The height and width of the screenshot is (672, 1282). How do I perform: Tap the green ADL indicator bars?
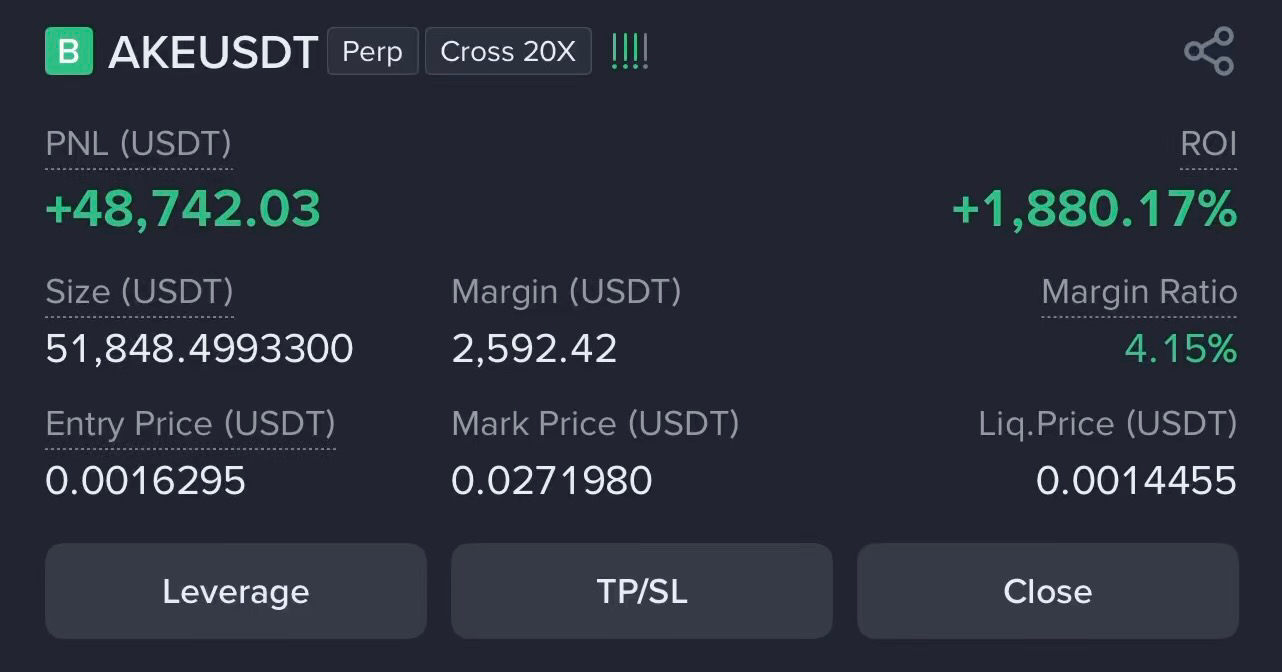(630, 51)
